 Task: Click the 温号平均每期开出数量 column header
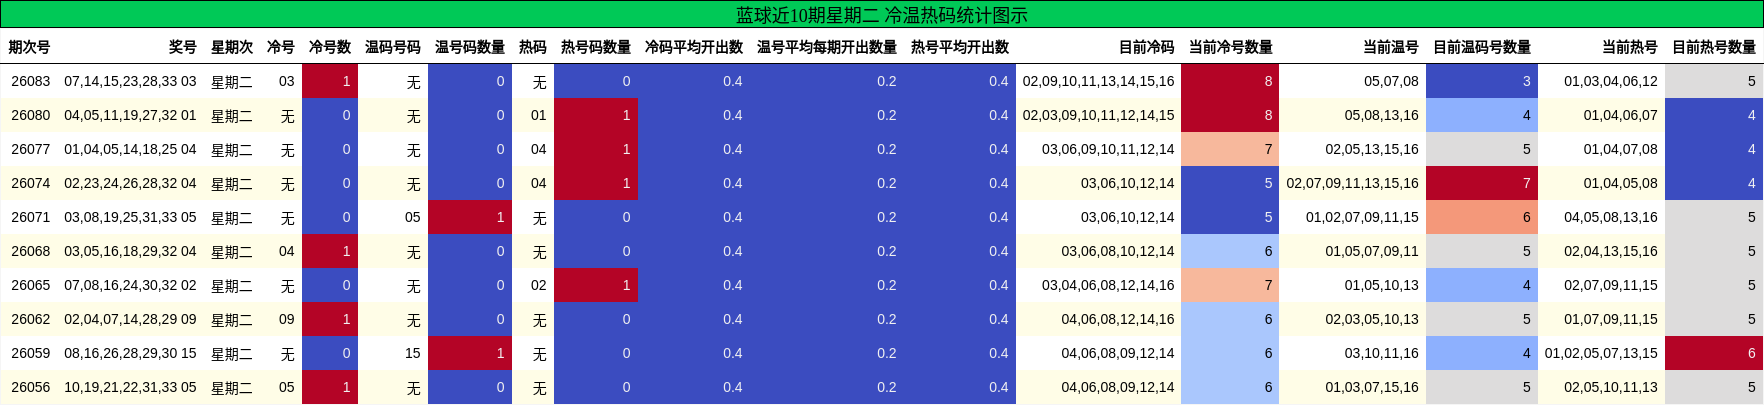click(827, 47)
